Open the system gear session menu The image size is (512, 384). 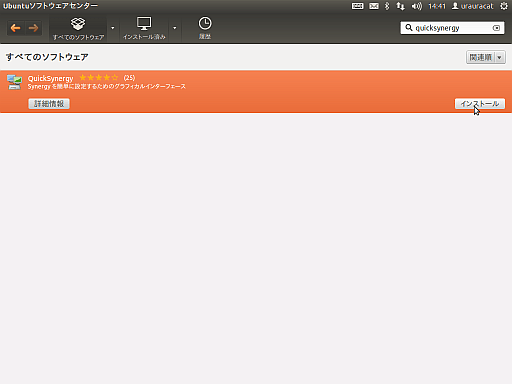[x=504, y=6]
